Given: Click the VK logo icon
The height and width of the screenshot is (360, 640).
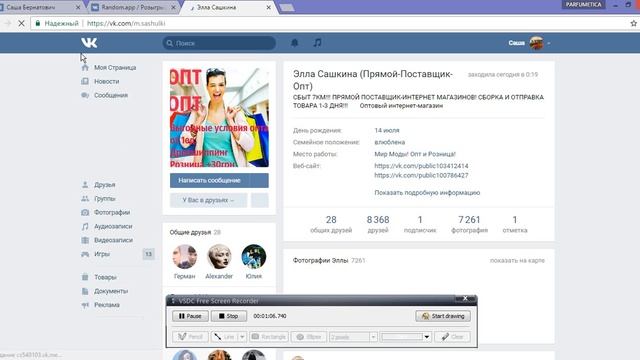Looking at the screenshot, I should point(89,42).
